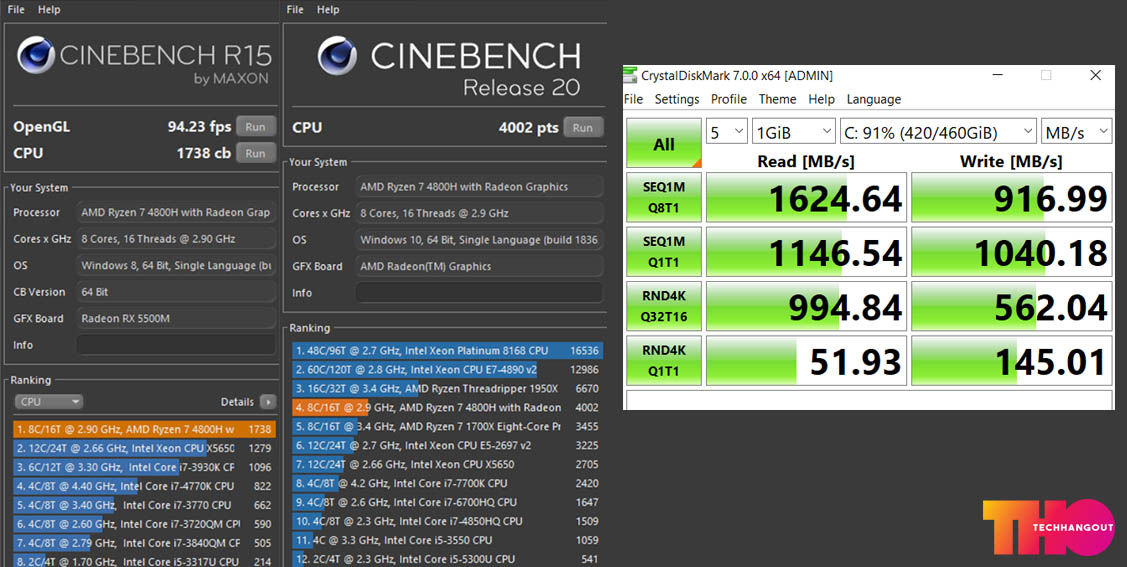Viewport: 1127px width, 567px height.
Task: Click the Cinebench Release 20 logo sphere
Action: pyautogui.click(x=338, y=56)
